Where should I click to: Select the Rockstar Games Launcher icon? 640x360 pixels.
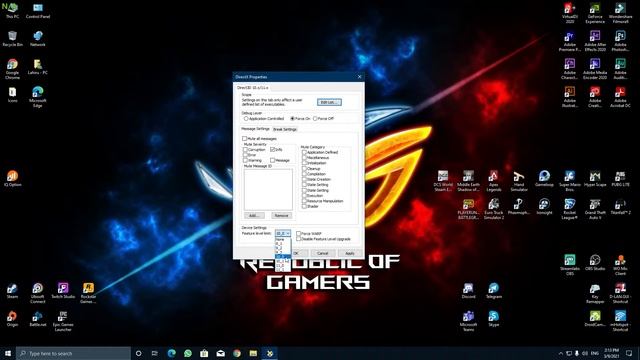pos(88,293)
